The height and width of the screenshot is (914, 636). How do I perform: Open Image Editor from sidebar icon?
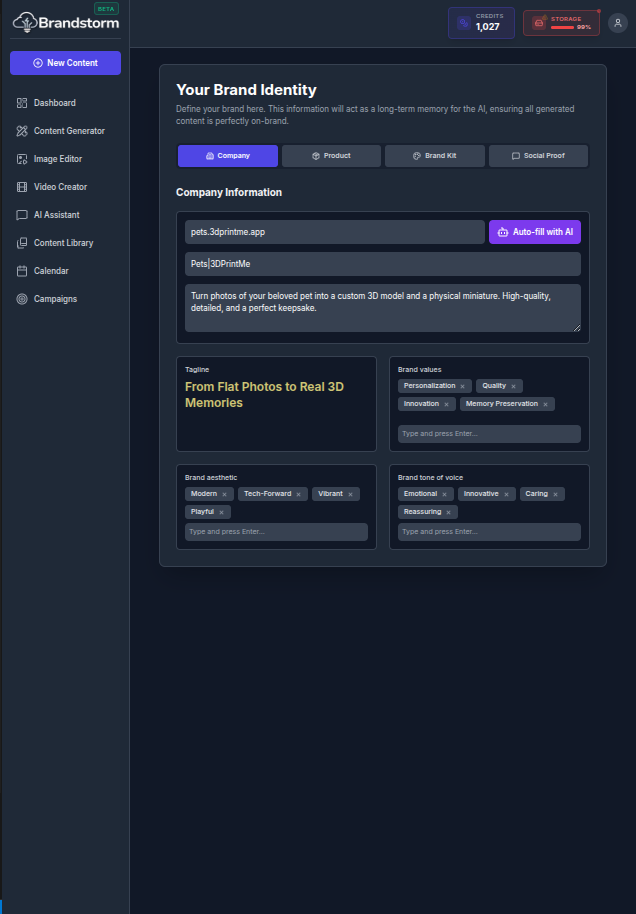click(22, 159)
